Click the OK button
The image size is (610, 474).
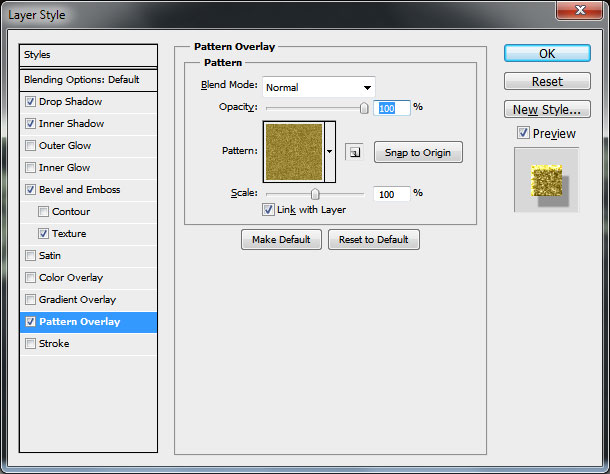pyautogui.click(x=547, y=53)
